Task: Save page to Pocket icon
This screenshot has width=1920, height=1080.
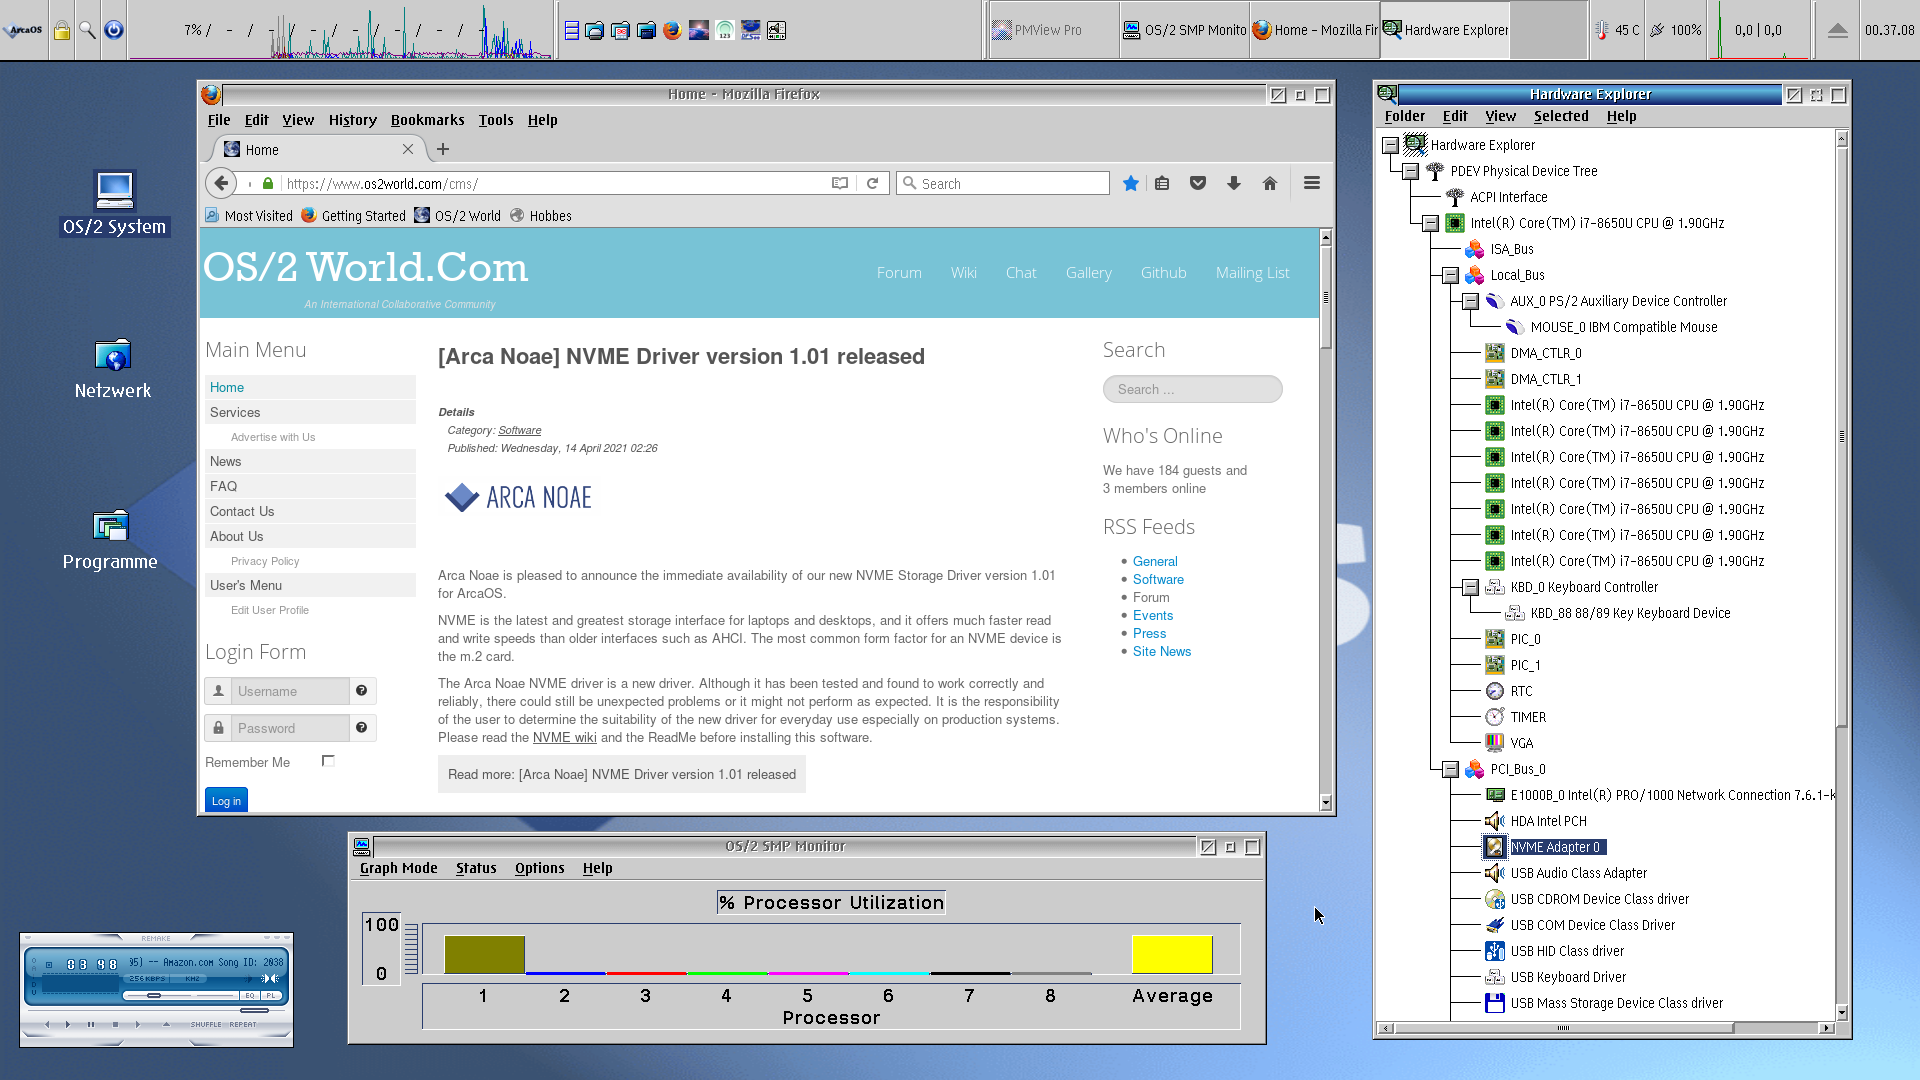Action: [1198, 183]
